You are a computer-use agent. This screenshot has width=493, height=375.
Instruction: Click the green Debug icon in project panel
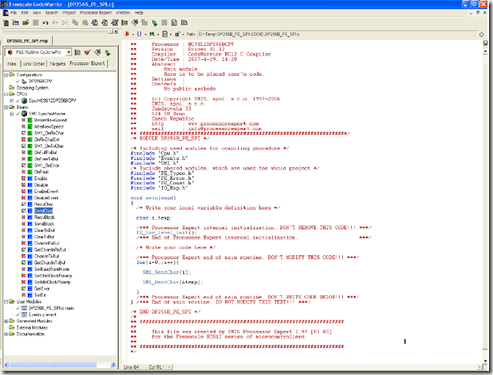107,52
